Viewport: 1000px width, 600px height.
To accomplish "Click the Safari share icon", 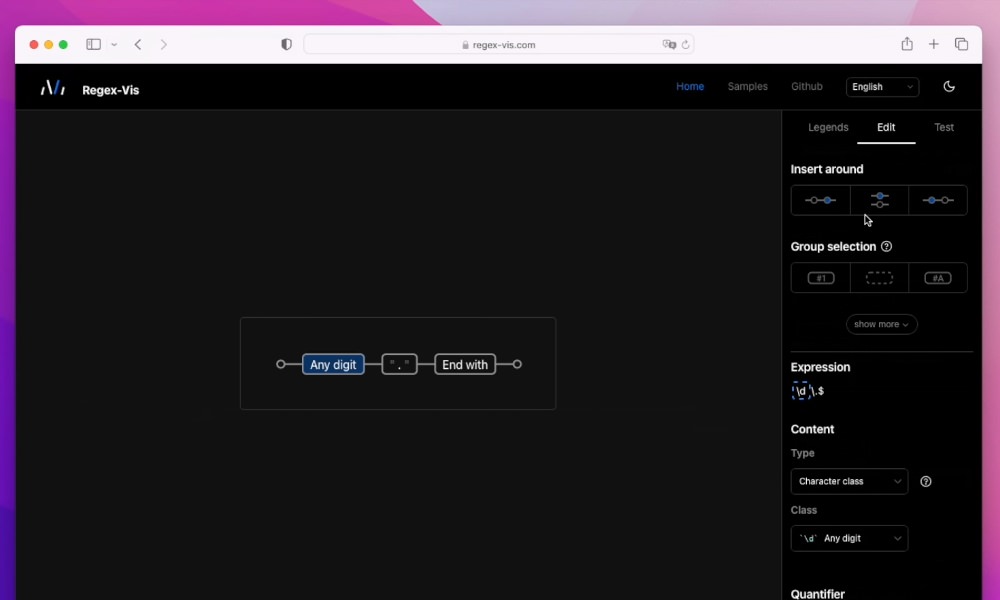I will (906, 44).
